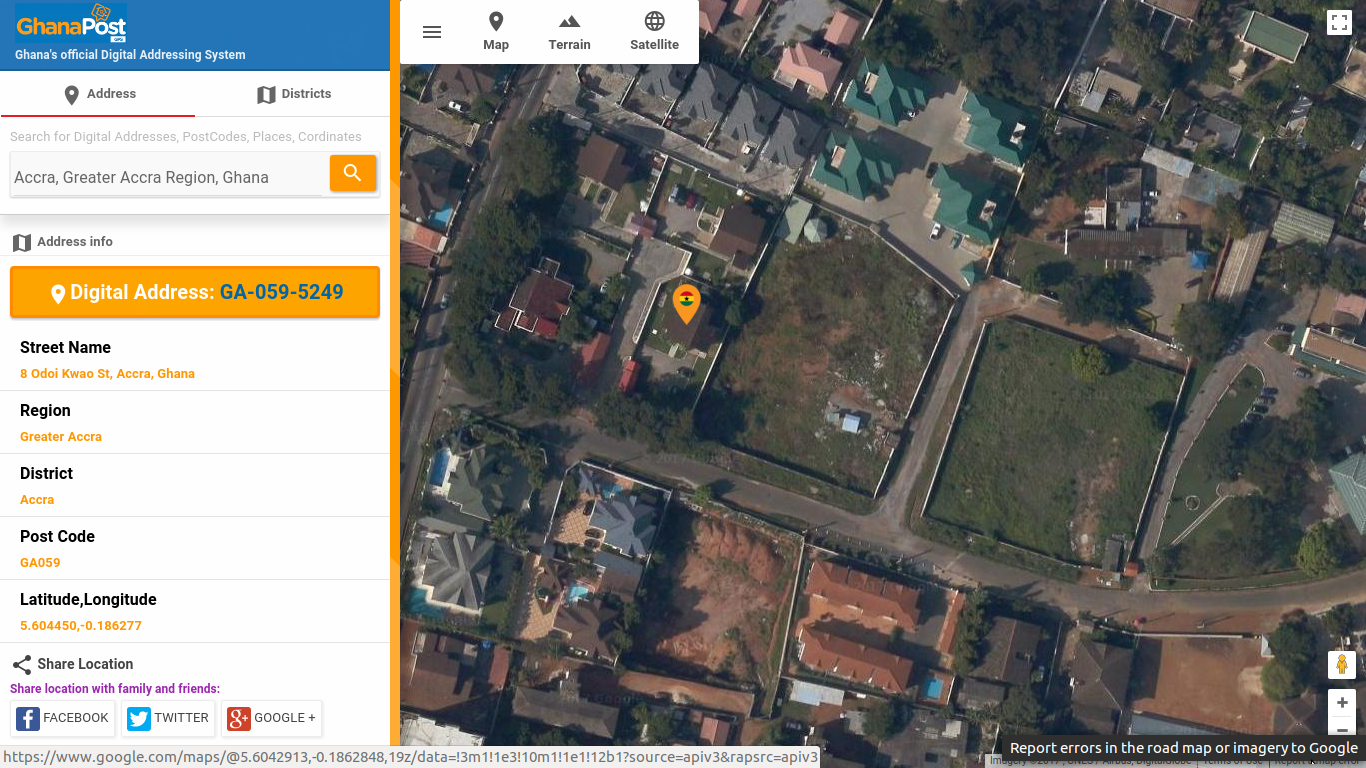Image resolution: width=1366 pixels, height=768 pixels.
Task: Click the latitude longitude coordinates value
Action: tap(81, 626)
